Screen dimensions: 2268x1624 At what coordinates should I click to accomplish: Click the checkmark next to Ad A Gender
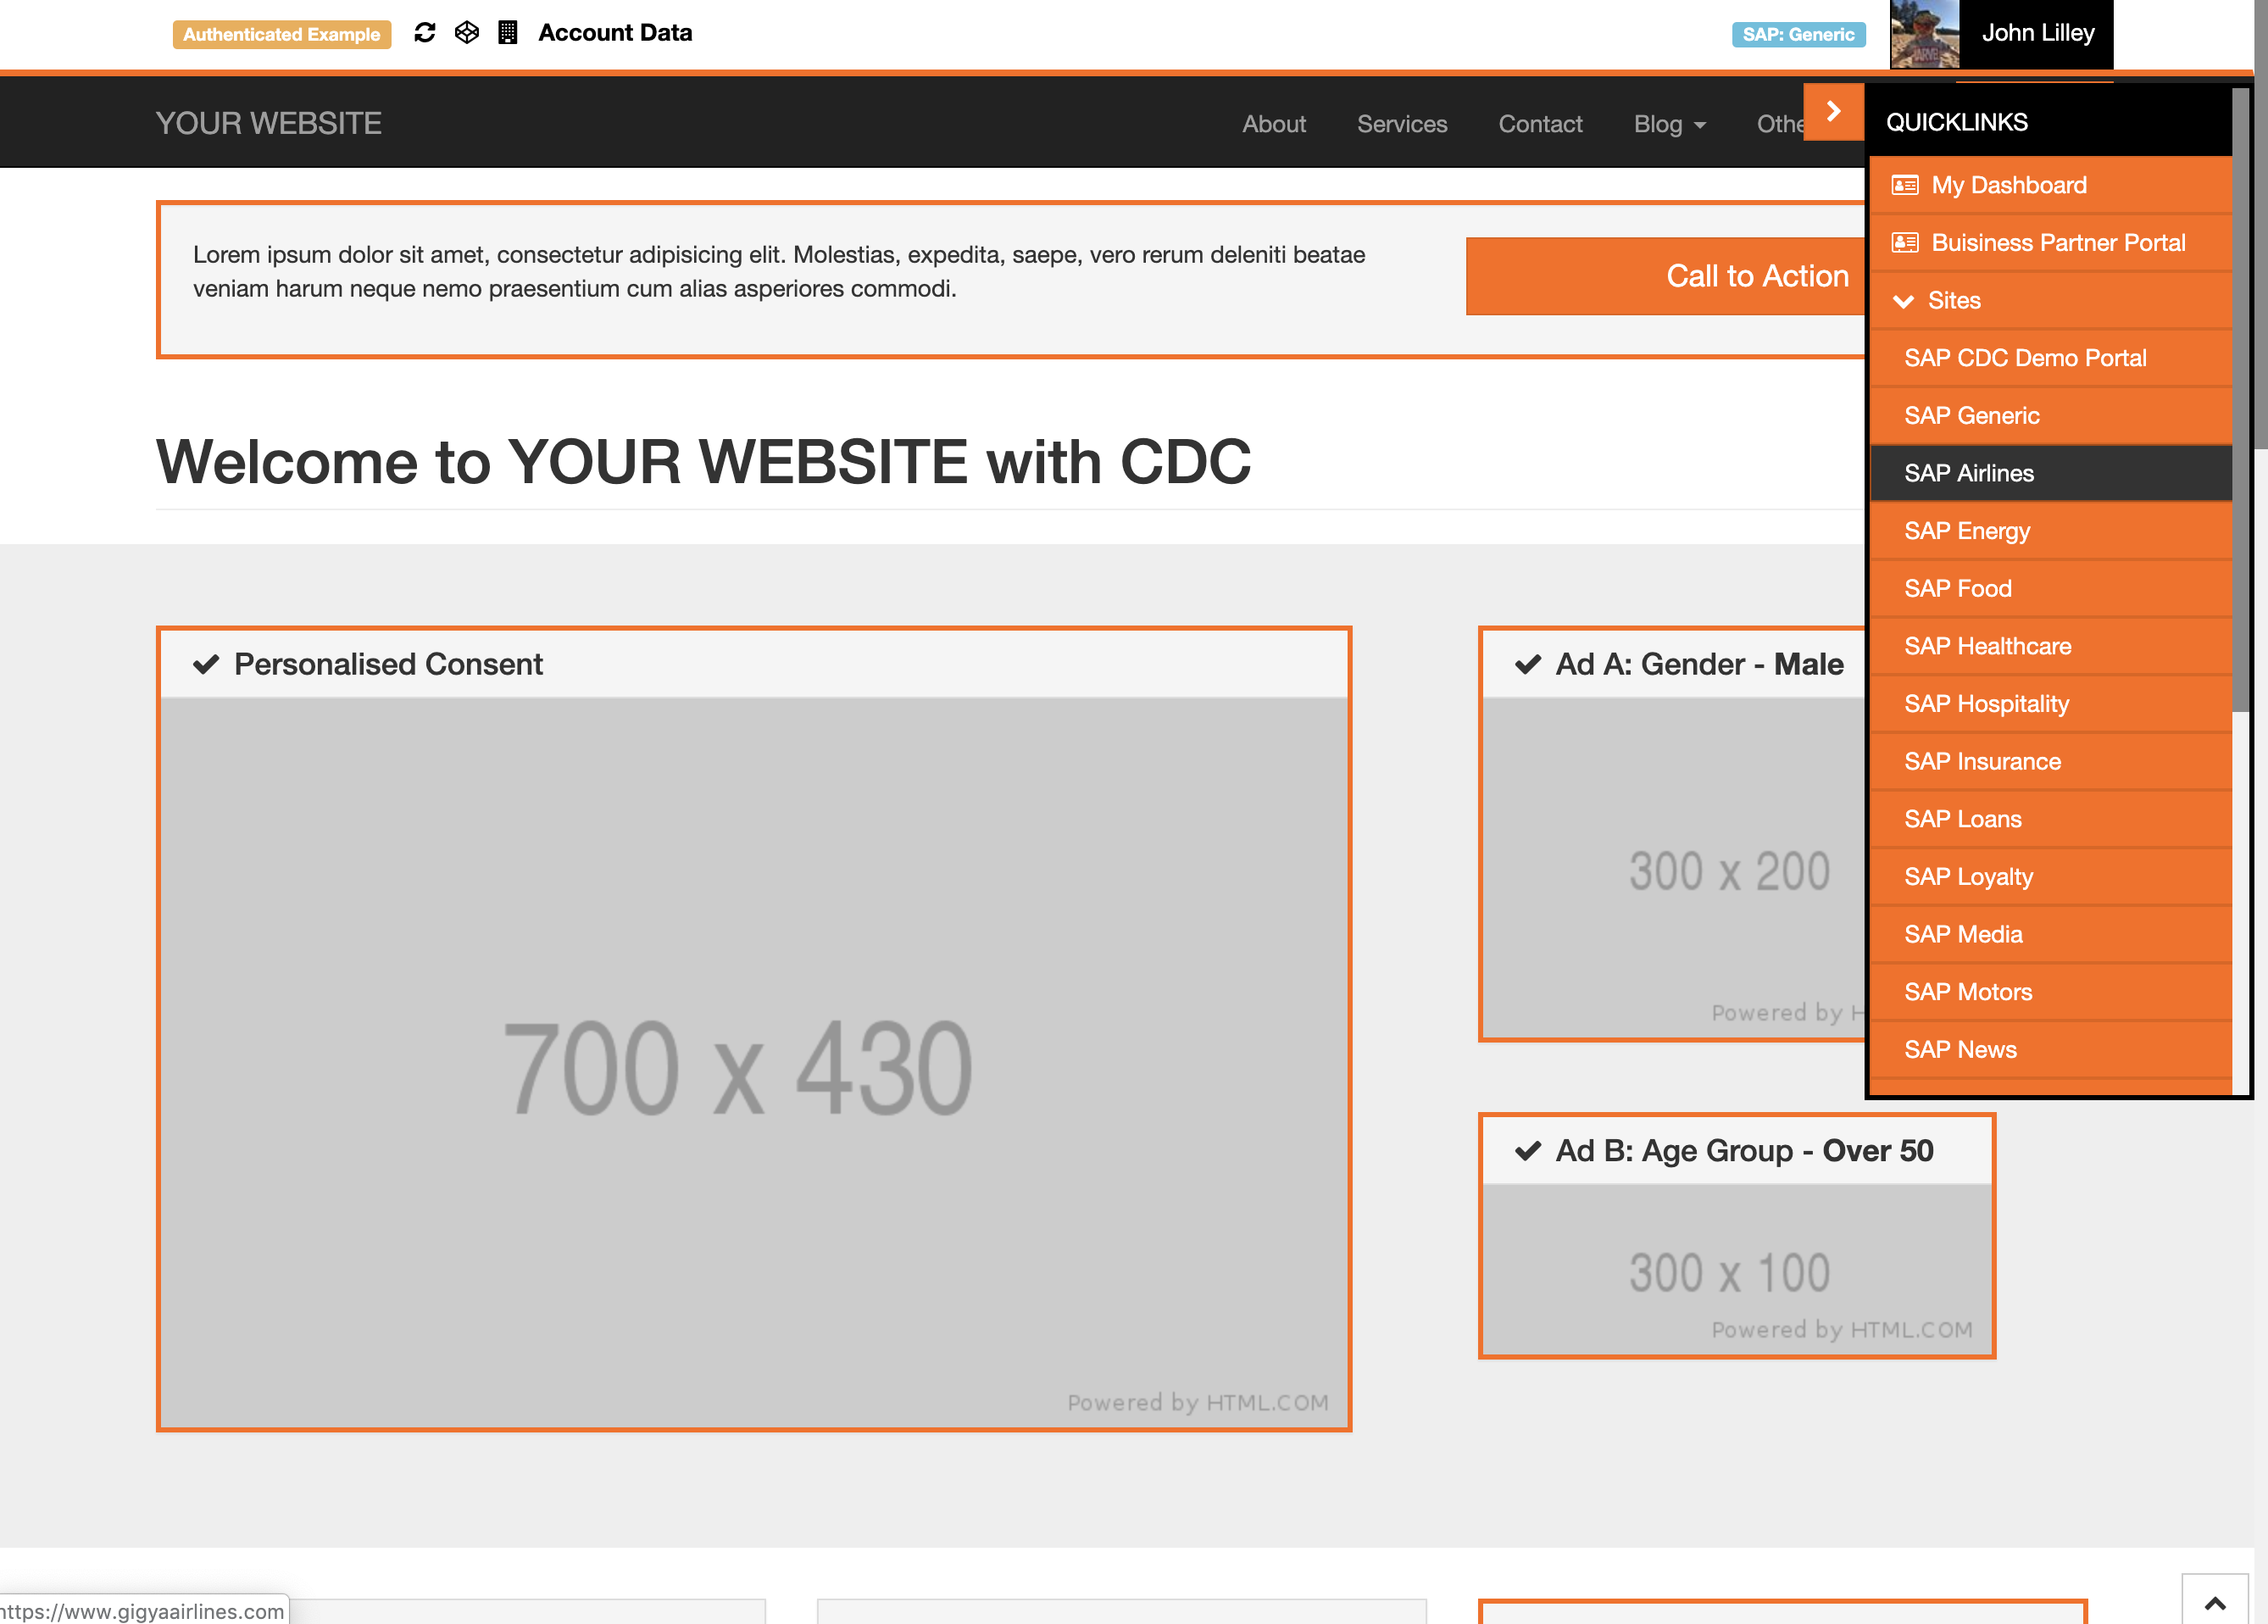point(1528,664)
